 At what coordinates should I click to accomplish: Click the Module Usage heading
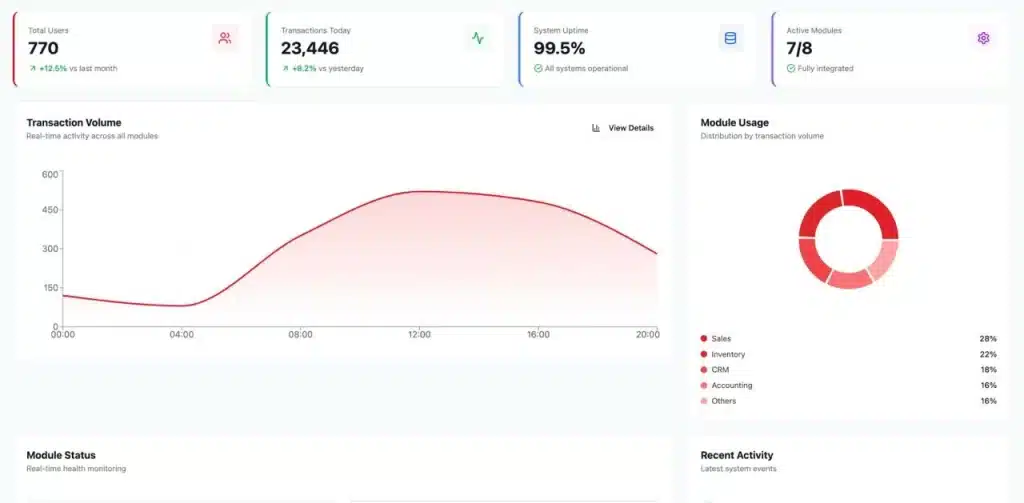[x=735, y=122]
